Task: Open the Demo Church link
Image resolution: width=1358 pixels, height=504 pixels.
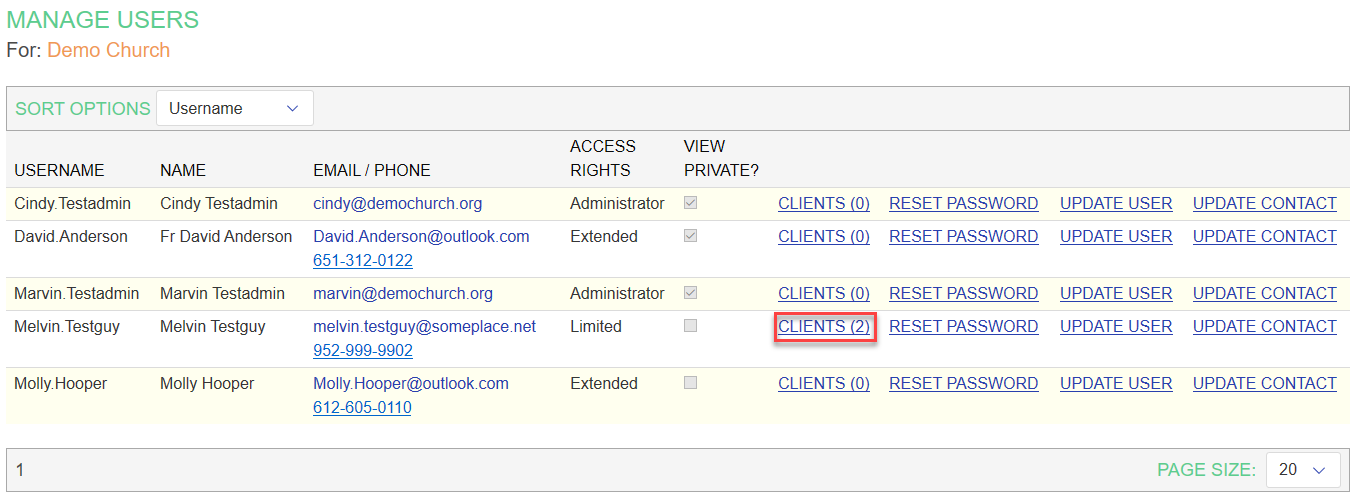Action: click(x=108, y=50)
